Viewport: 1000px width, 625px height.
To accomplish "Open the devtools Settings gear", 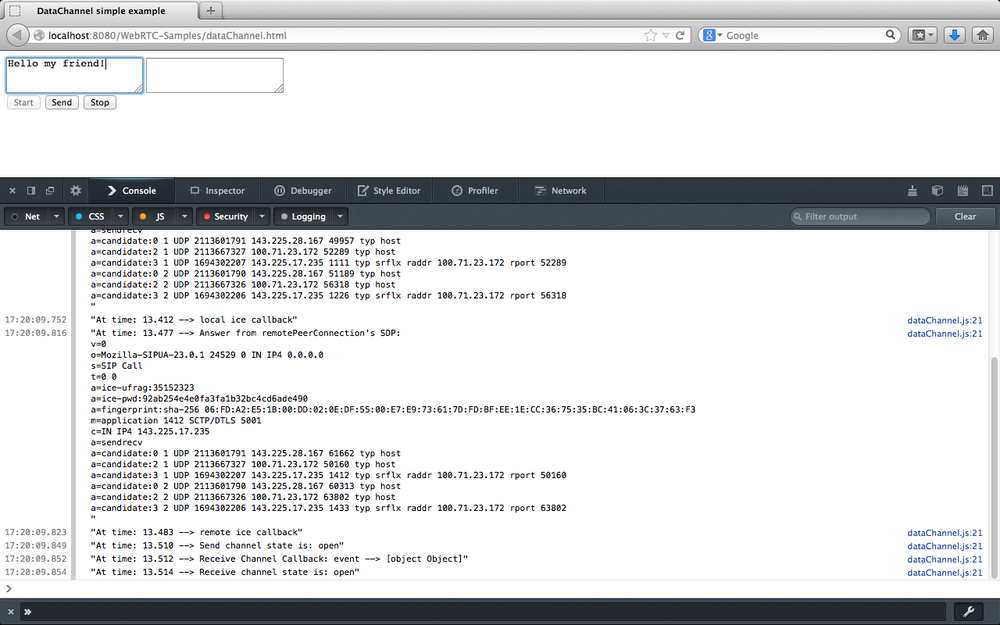I will tap(75, 189).
